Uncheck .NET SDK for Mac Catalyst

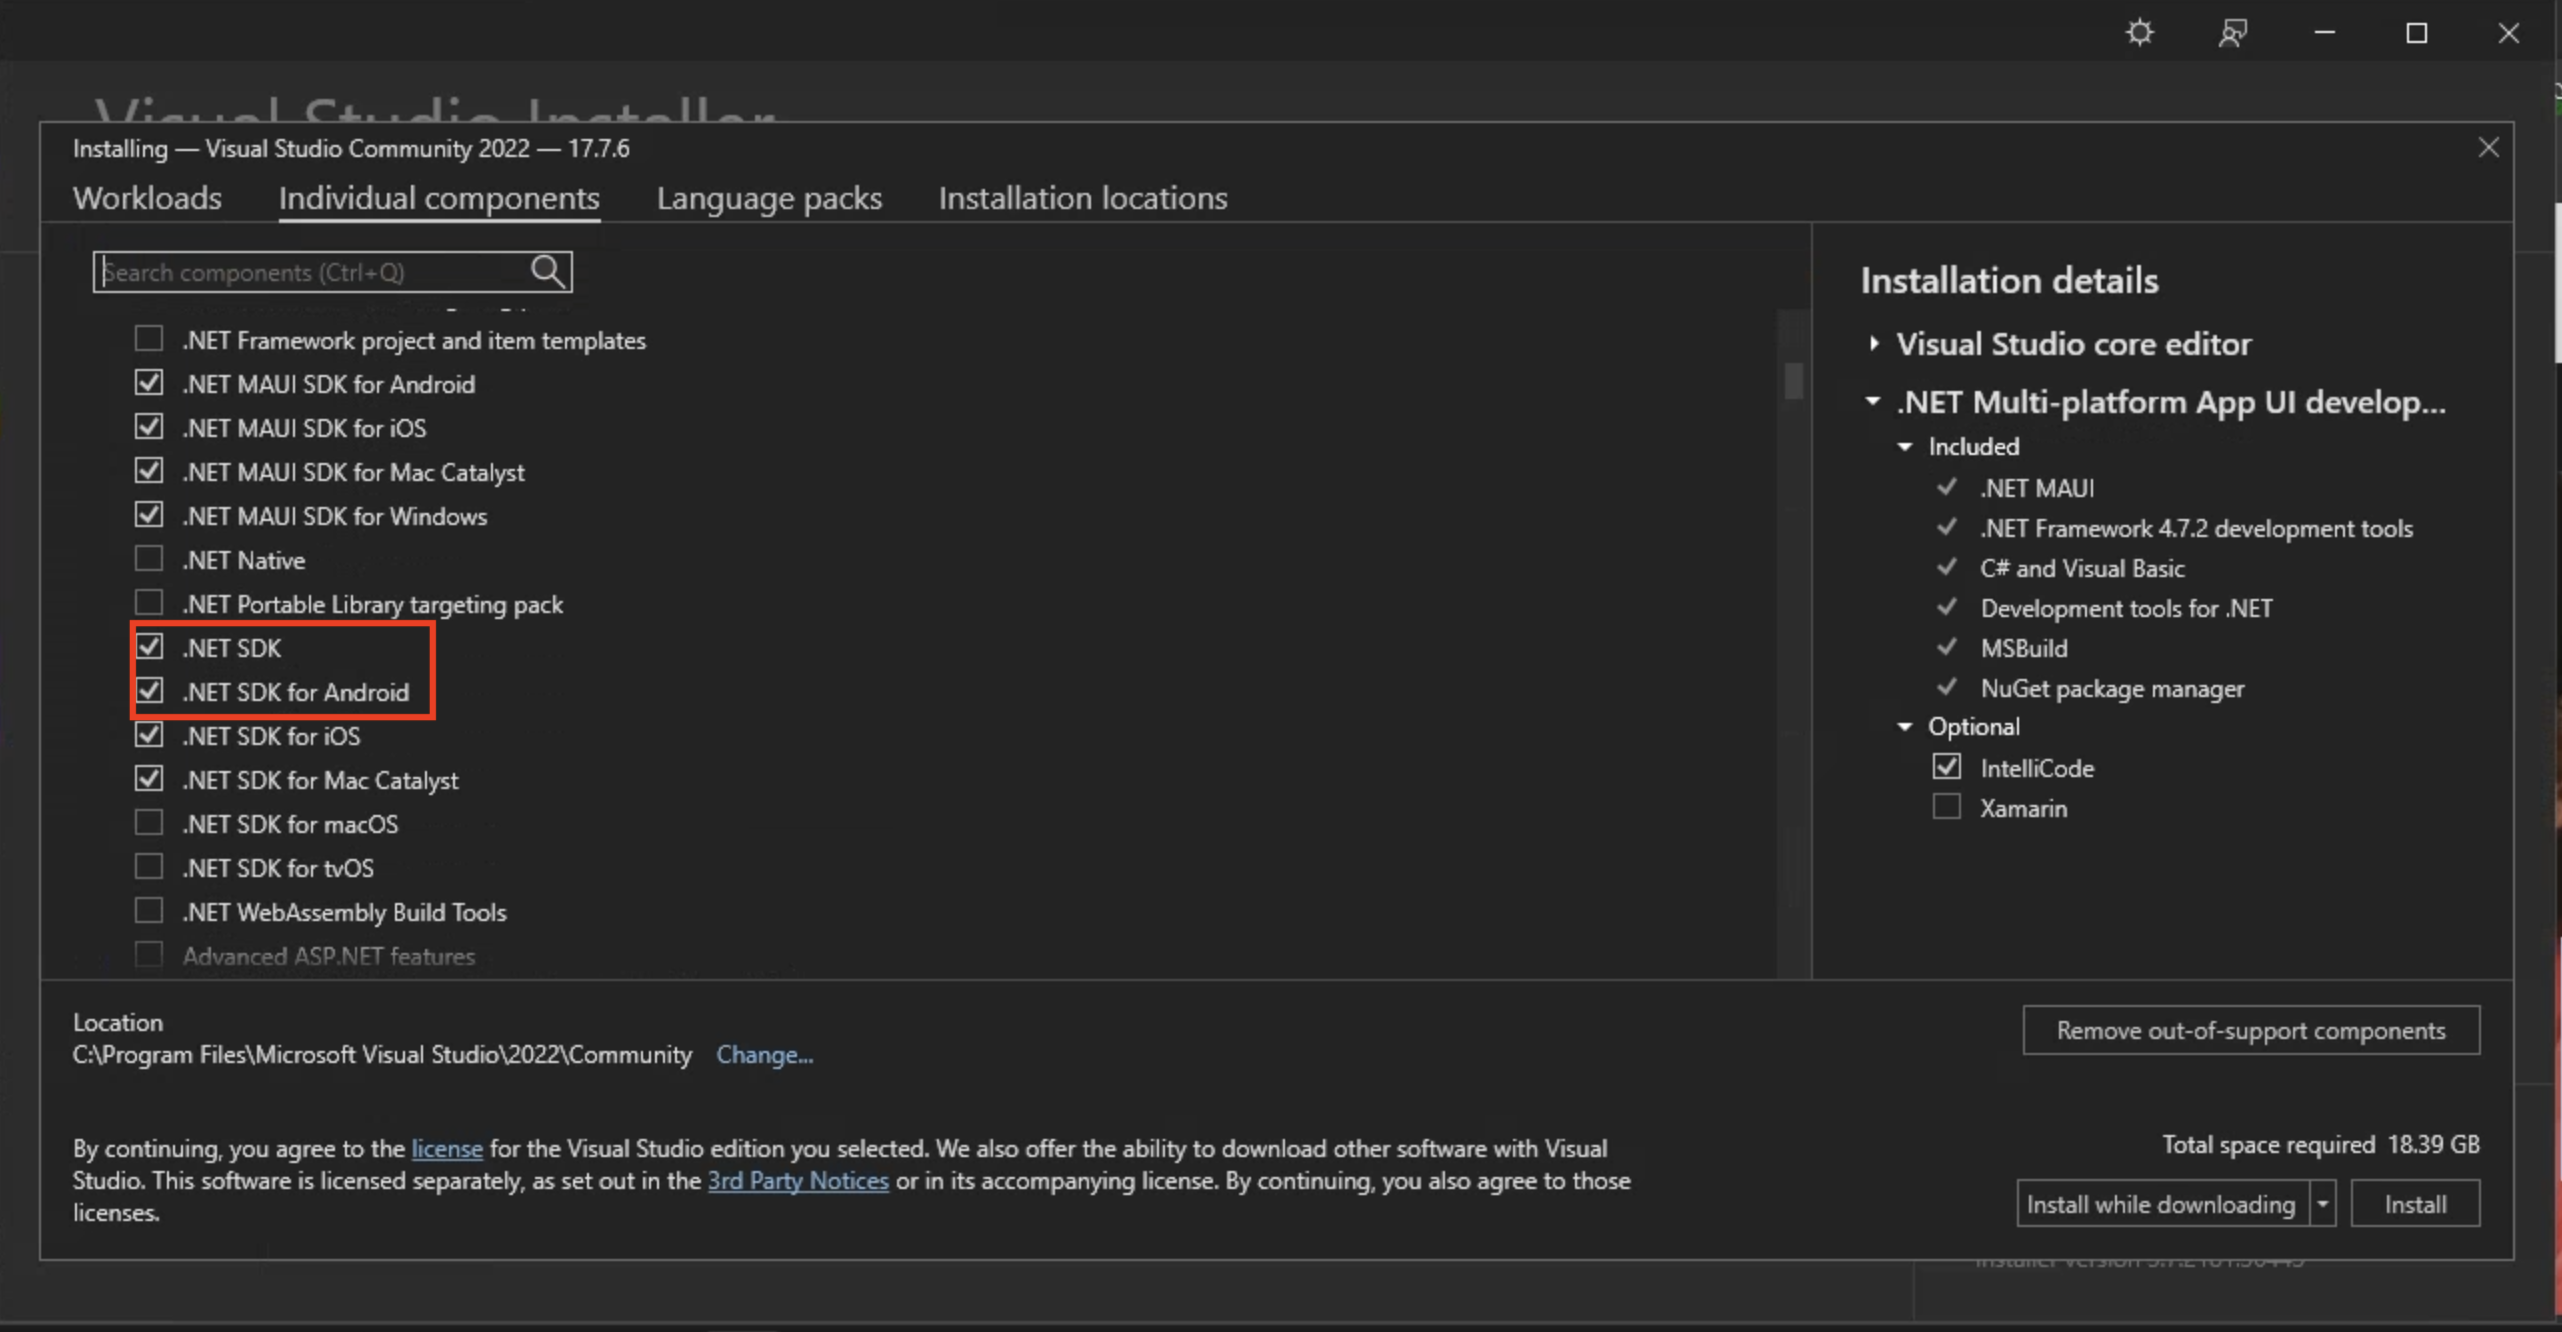148,777
